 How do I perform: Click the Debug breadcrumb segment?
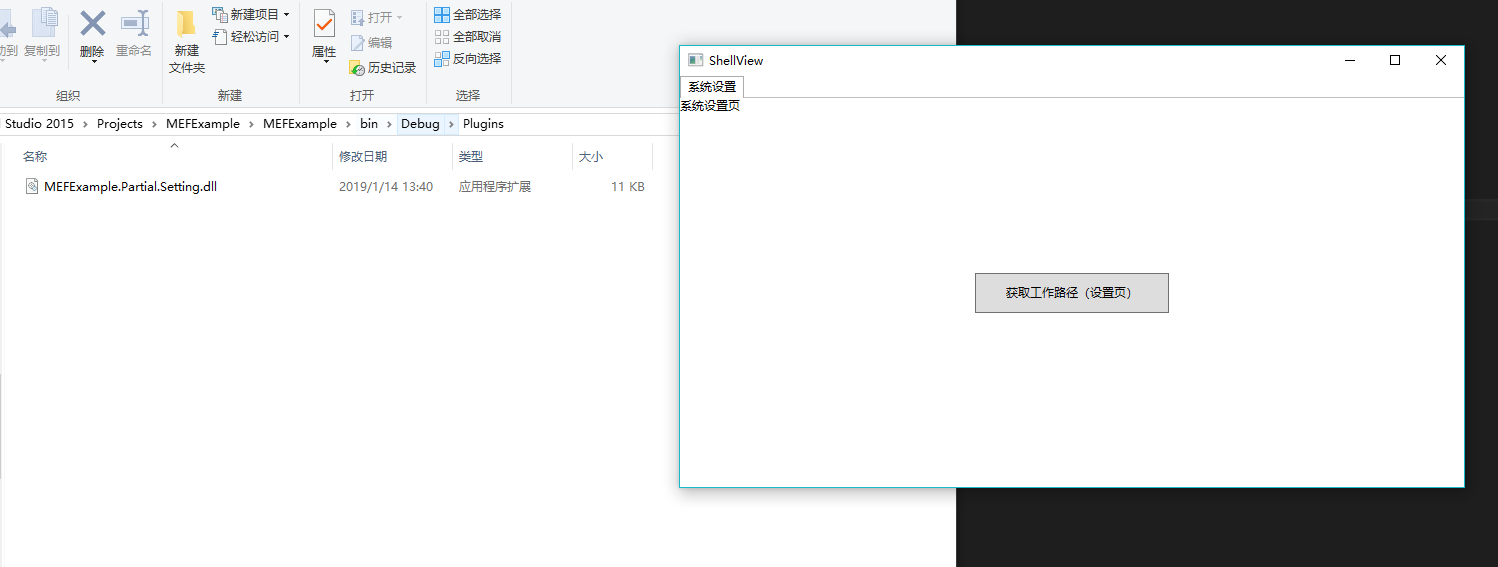click(420, 124)
